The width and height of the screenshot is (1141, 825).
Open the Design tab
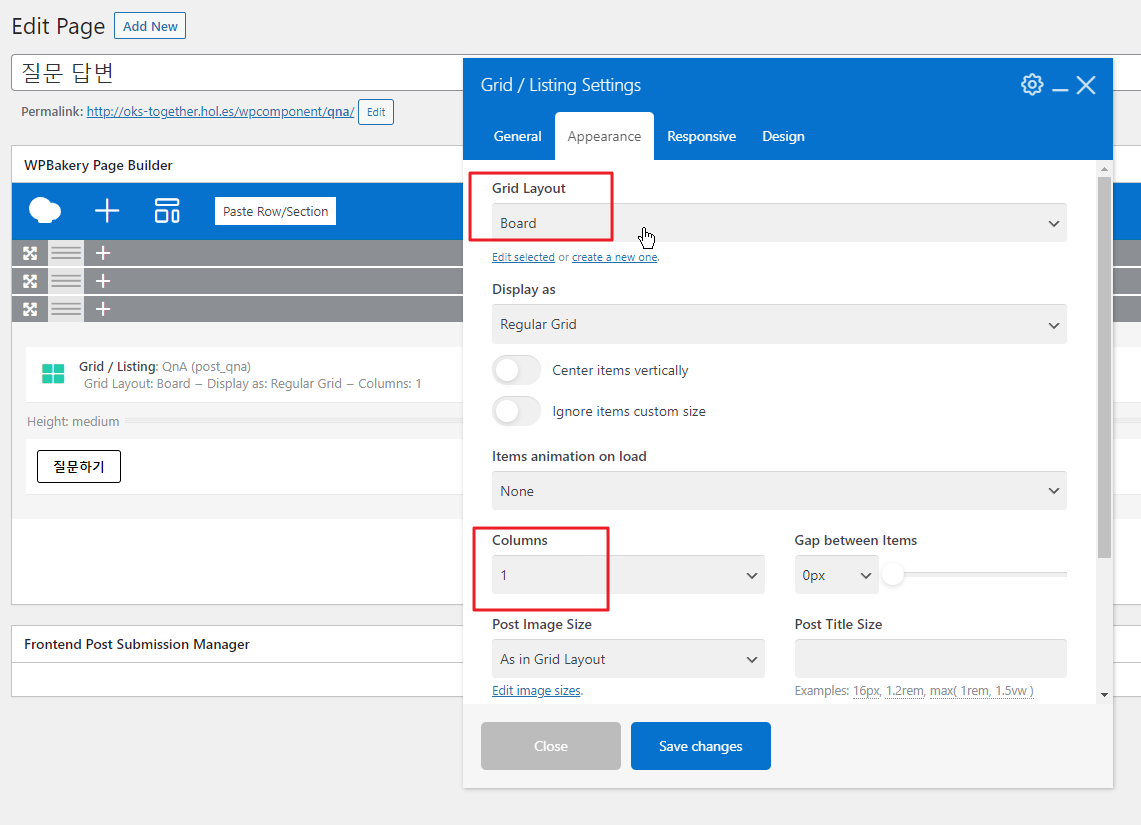click(x=783, y=136)
